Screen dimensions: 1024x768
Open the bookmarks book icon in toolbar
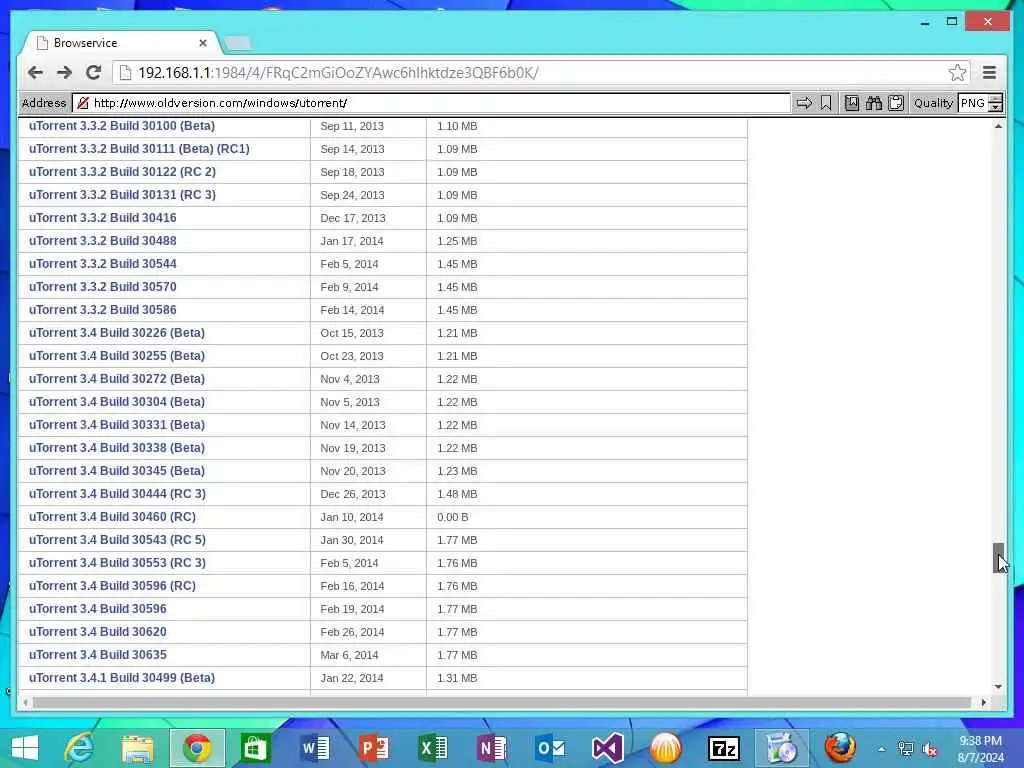coord(852,103)
